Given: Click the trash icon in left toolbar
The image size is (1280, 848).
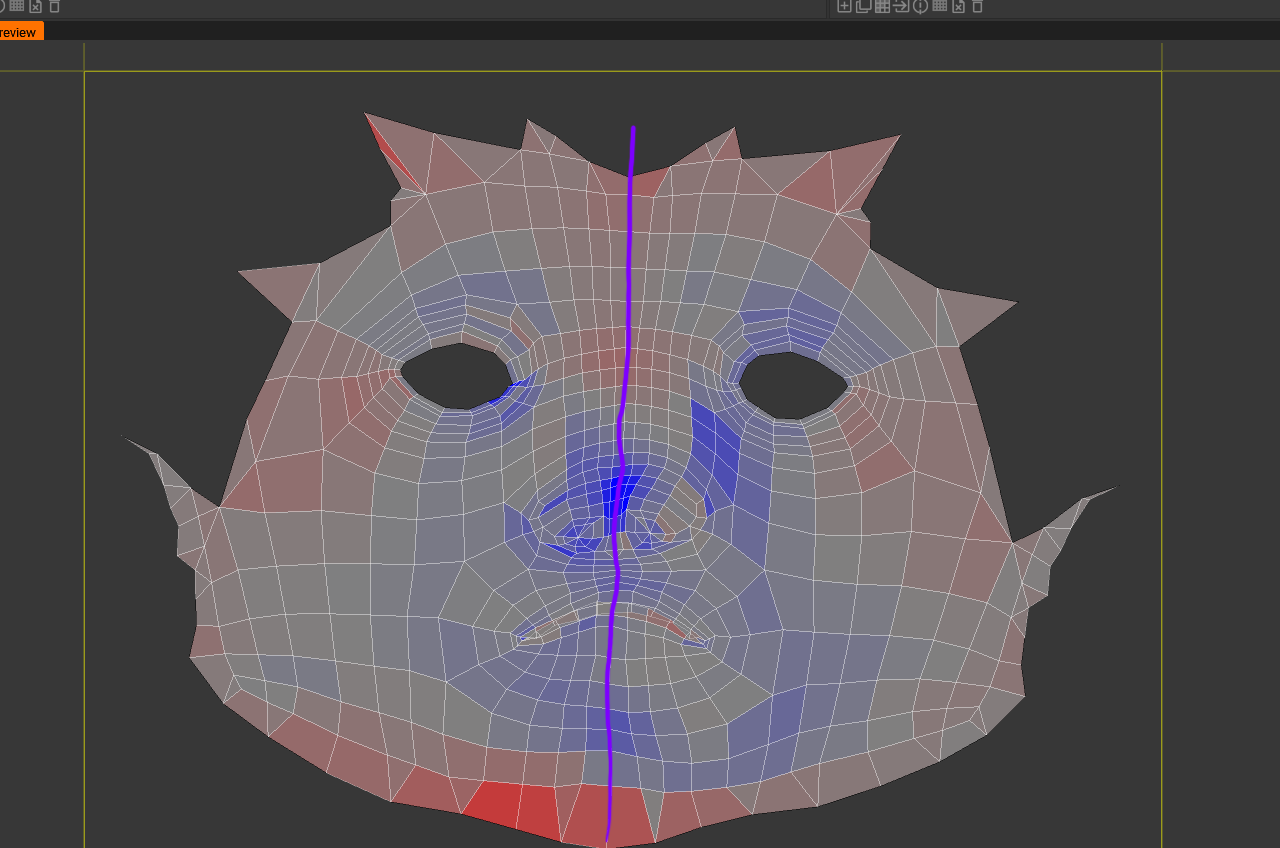Looking at the screenshot, I should pyautogui.click(x=54, y=6).
